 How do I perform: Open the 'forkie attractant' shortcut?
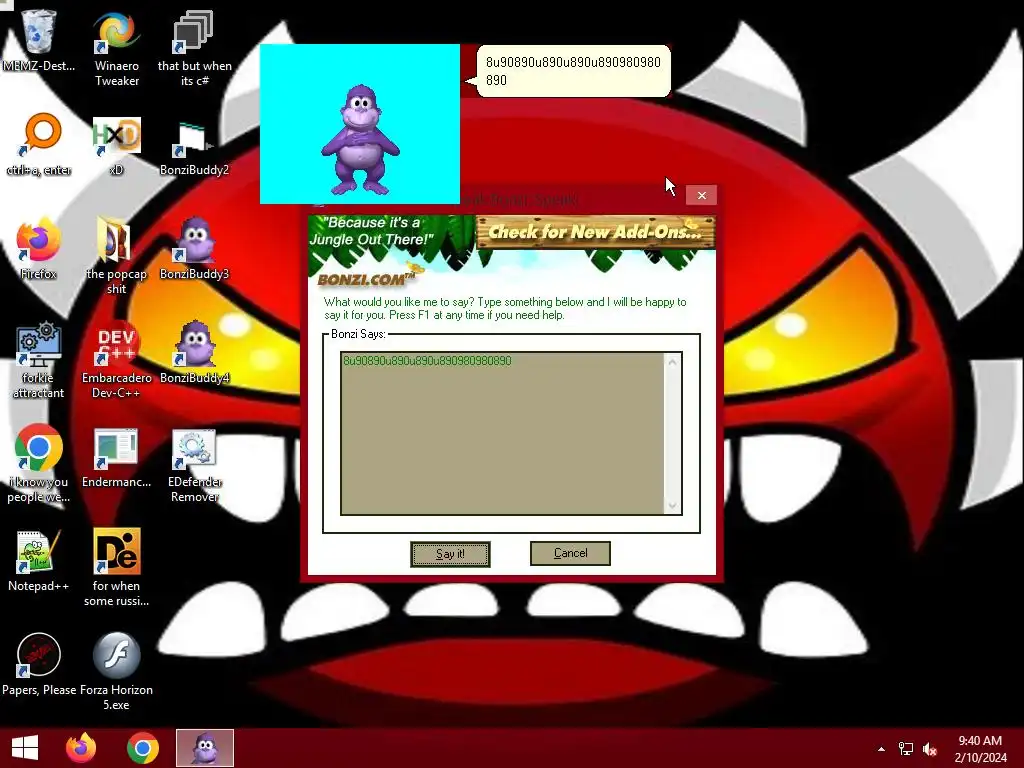(x=39, y=360)
